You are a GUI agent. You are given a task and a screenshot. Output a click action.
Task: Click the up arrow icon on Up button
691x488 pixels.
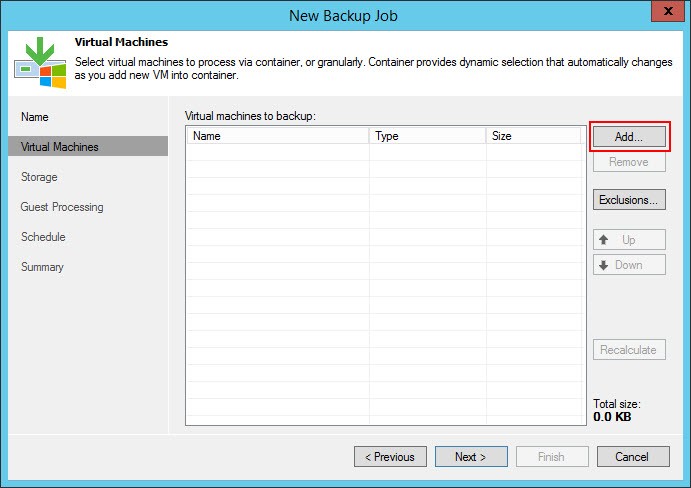coord(604,239)
